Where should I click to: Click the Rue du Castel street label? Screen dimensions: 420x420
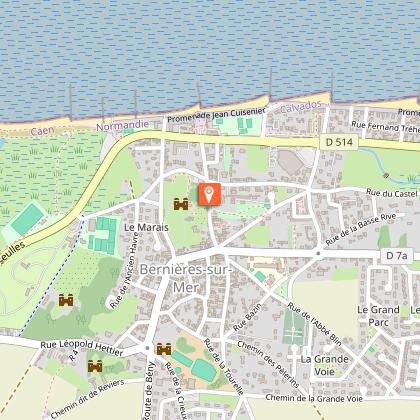tap(392, 193)
